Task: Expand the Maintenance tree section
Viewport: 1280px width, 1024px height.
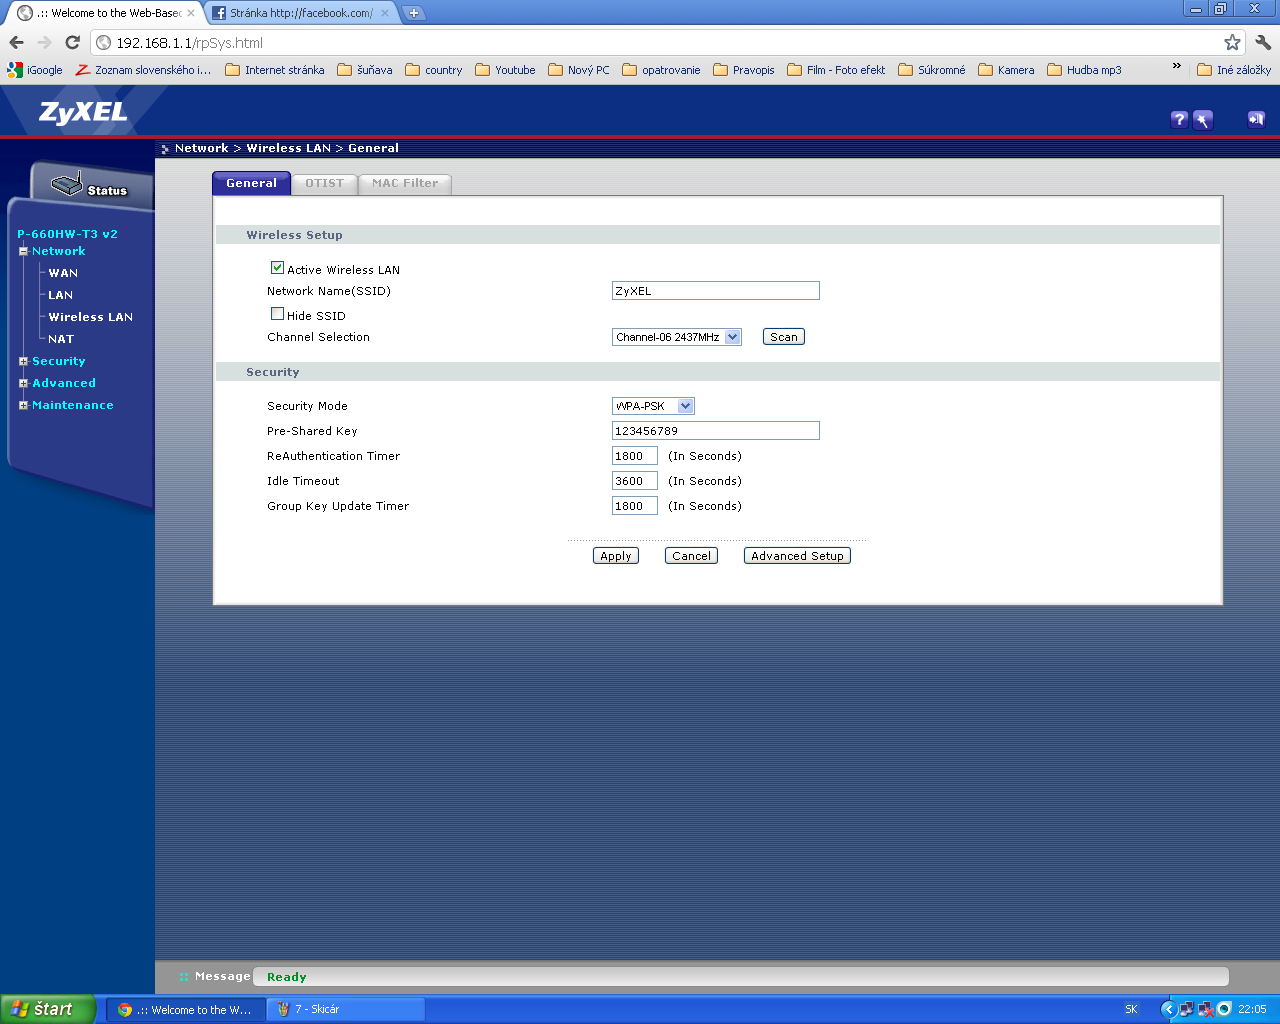Action: (x=23, y=405)
